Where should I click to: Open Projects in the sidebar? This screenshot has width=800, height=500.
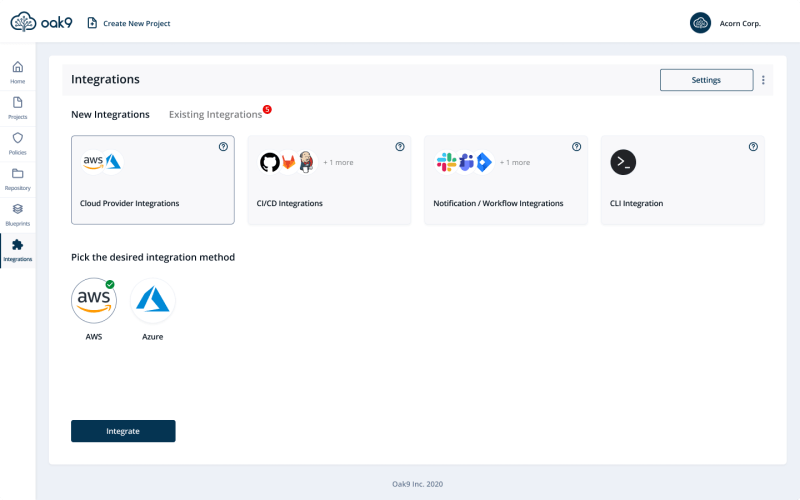click(18, 108)
